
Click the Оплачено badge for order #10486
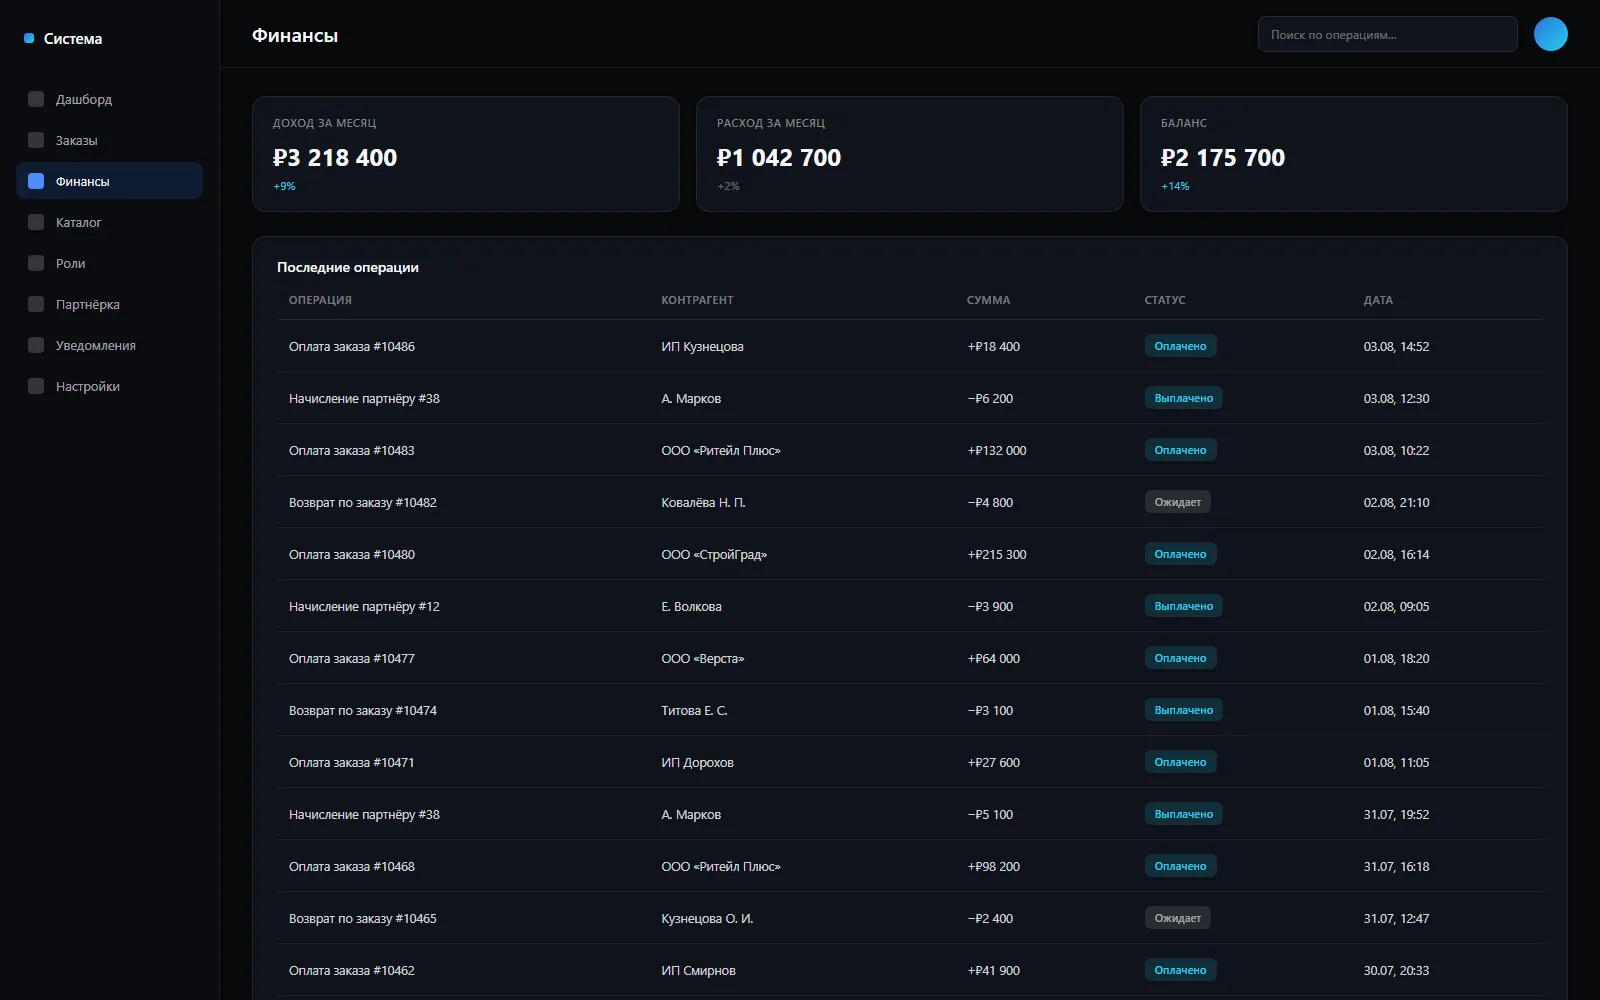(1180, 346)
